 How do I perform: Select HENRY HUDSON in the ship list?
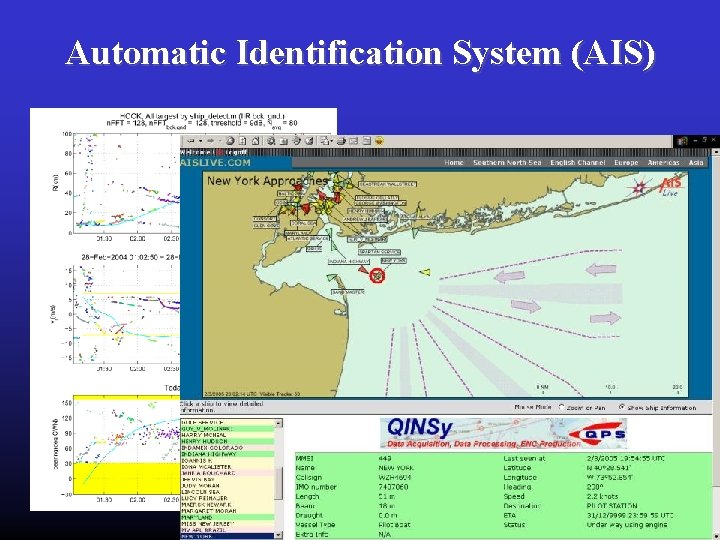(227, 441)
